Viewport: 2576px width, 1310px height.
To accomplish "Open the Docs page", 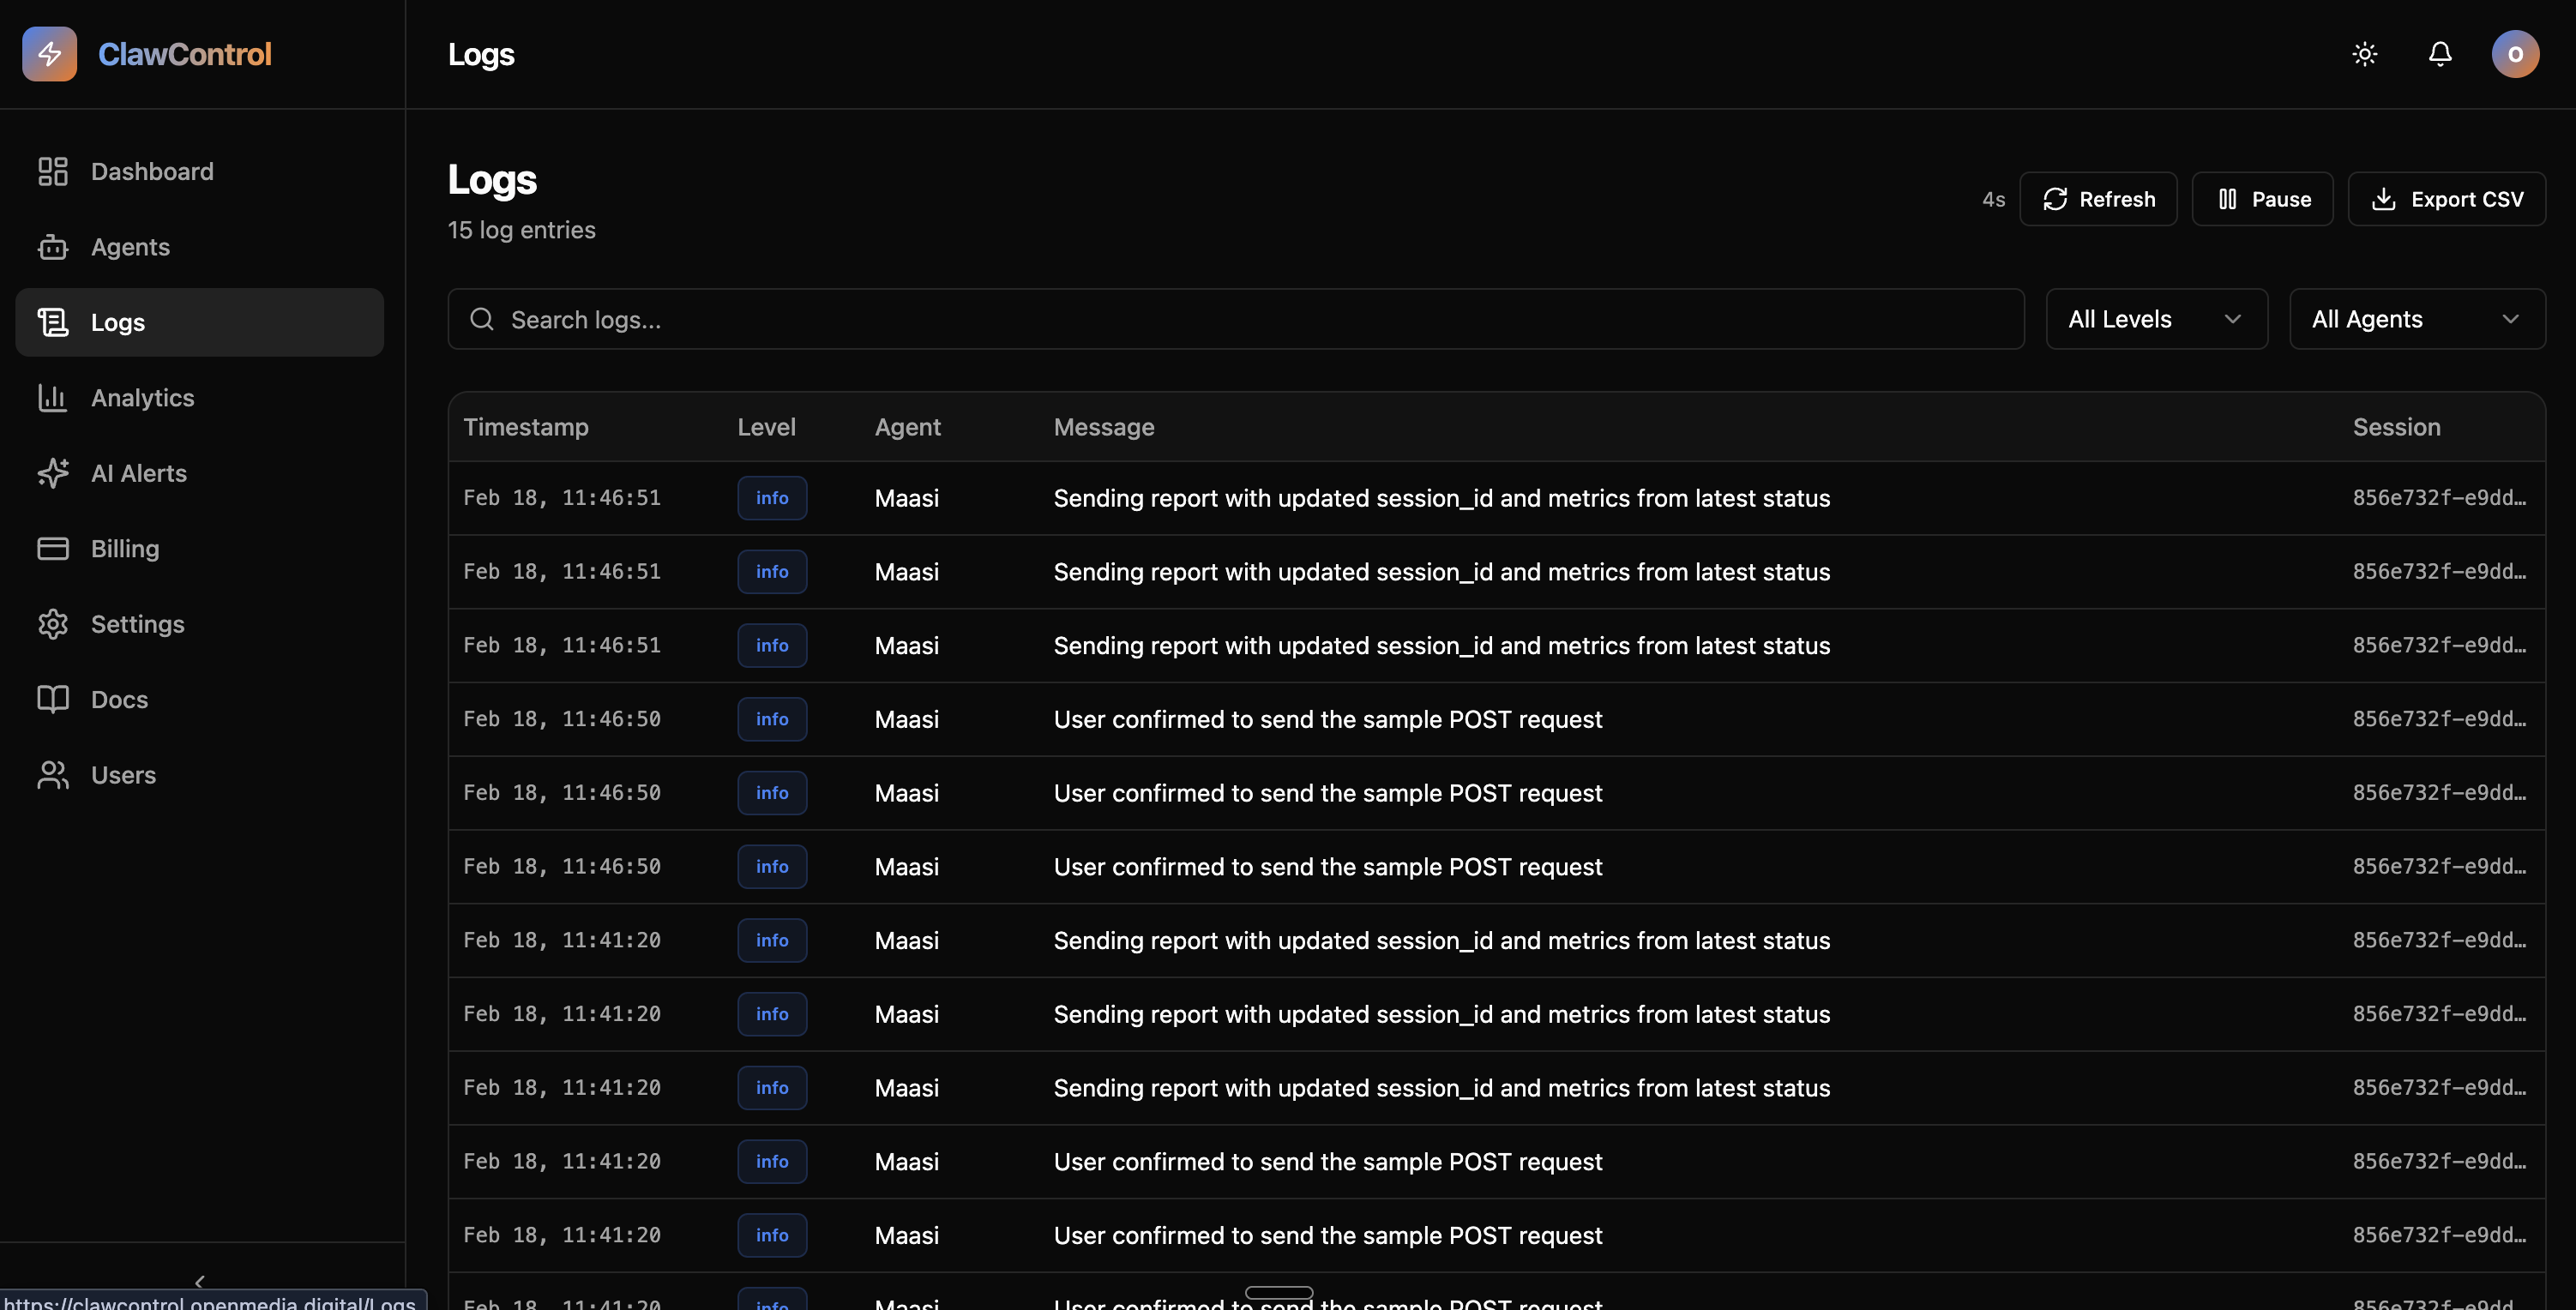I will [119, 699].
